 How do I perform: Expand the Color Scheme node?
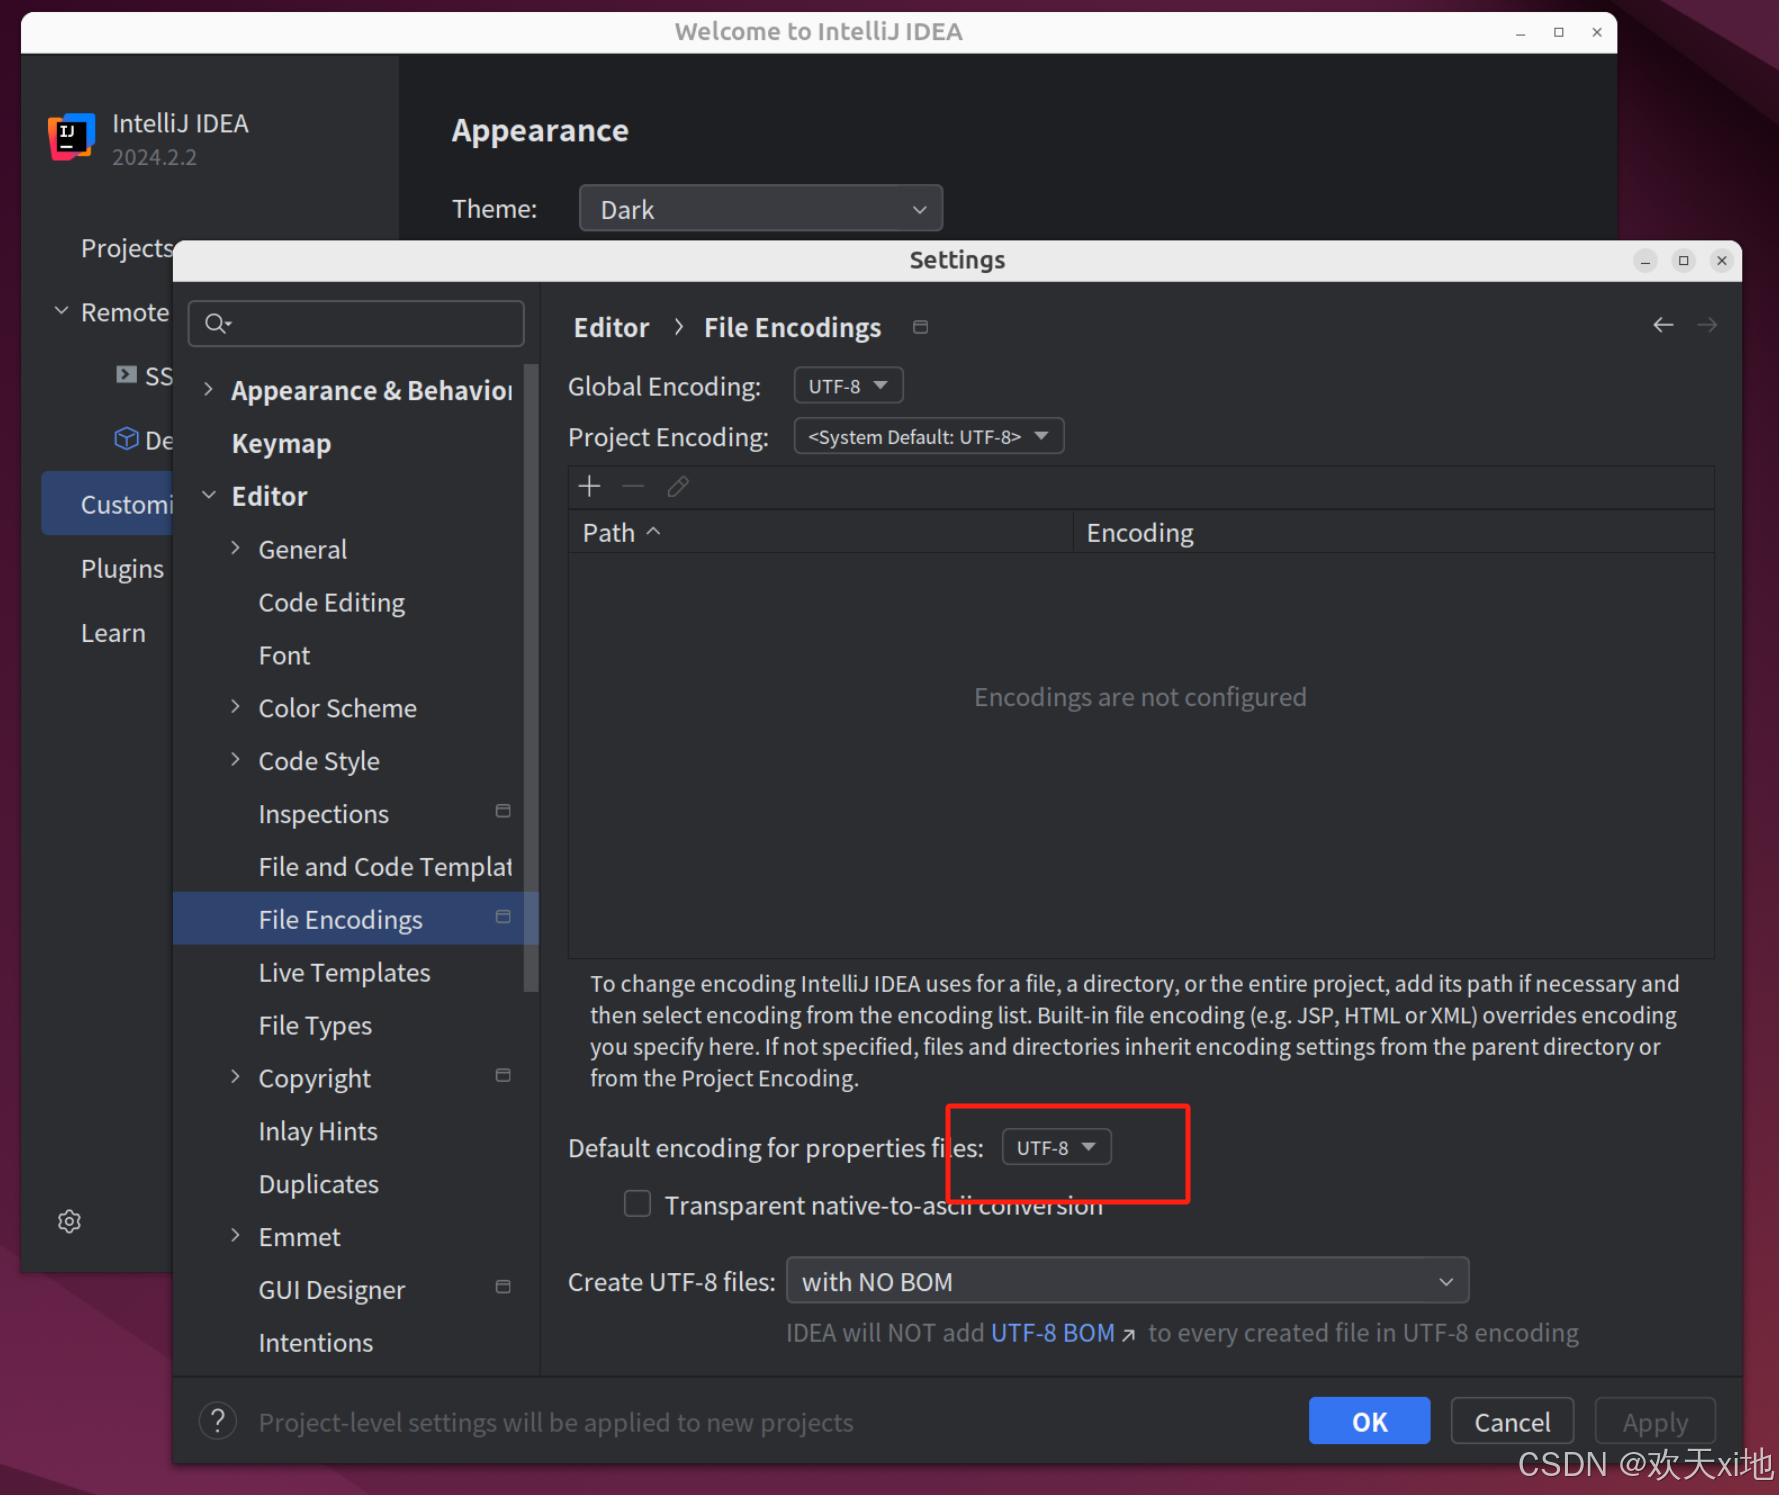coord(235,708)
